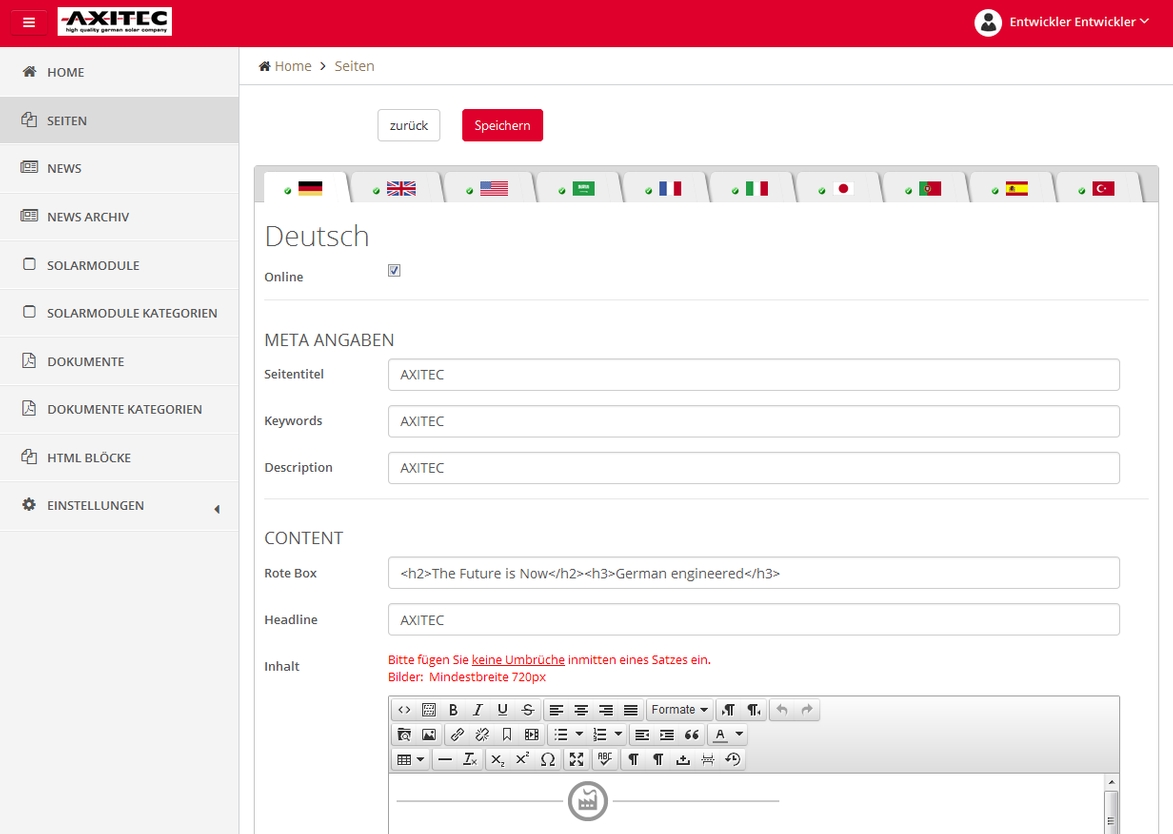Click the zurück button
The image size is (1173, 834).
(x=408, y=125)
